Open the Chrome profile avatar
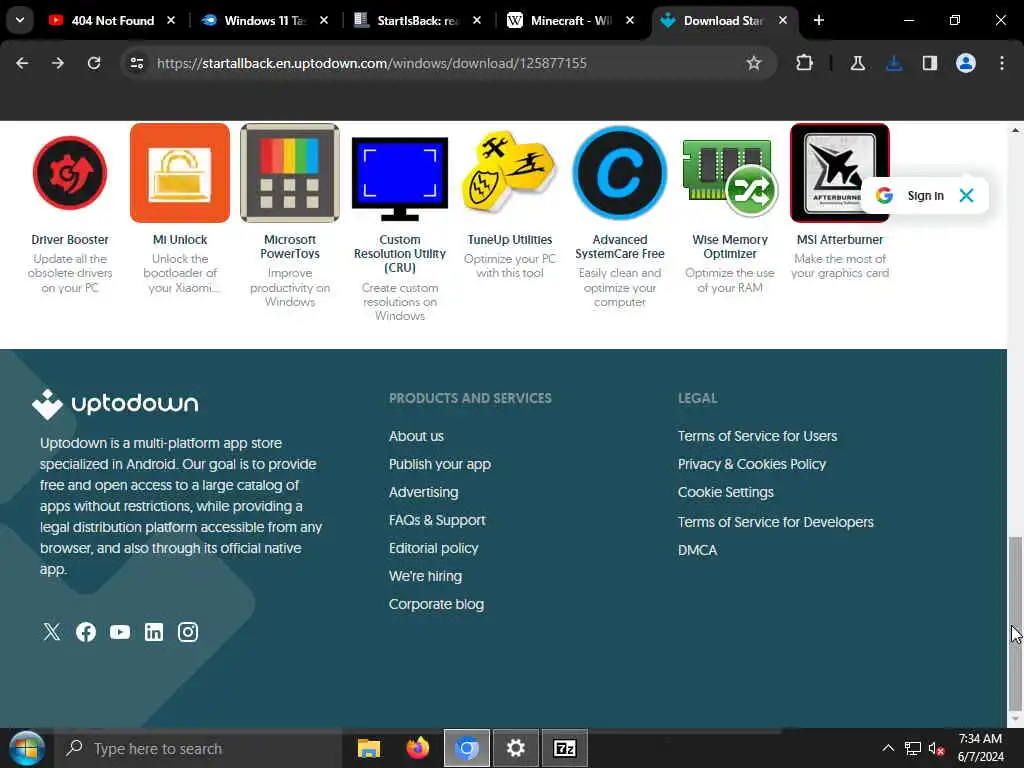Image resolution: width=1024 pixels, height=768 pixels. [x=966, y=63]
